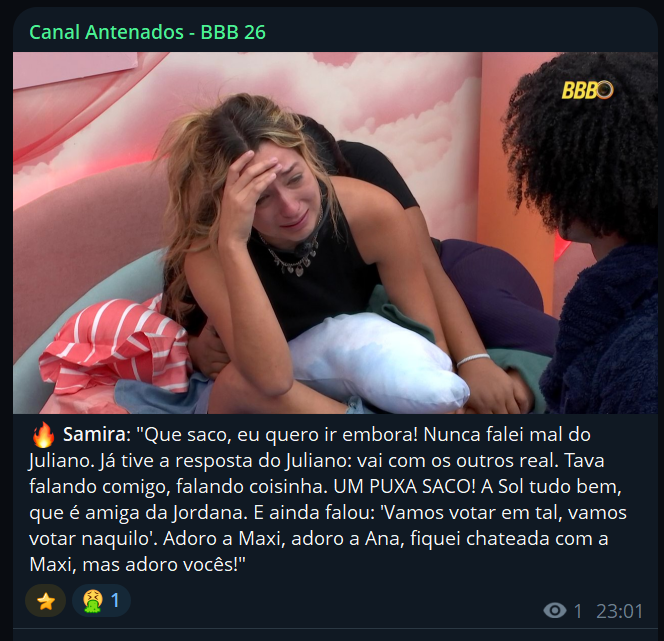Click the star reaction under the message
The image size is (664, 641).
[x=46, y=601]
